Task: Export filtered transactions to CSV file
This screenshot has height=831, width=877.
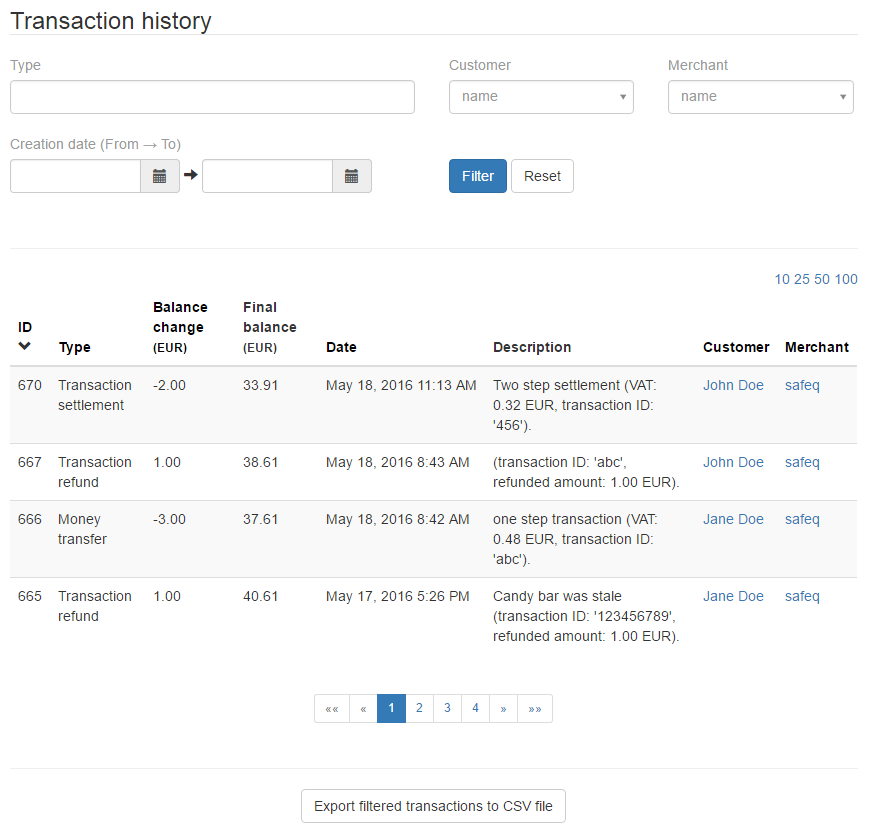Action: (x=433, y=806)
